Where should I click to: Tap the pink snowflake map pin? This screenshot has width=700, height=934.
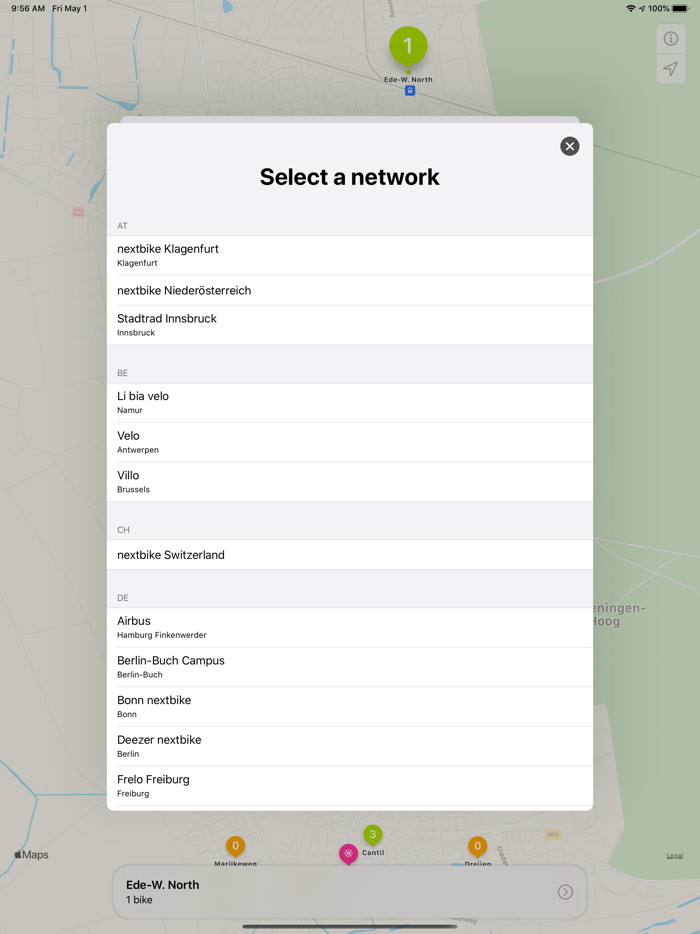tap(349, 854)
